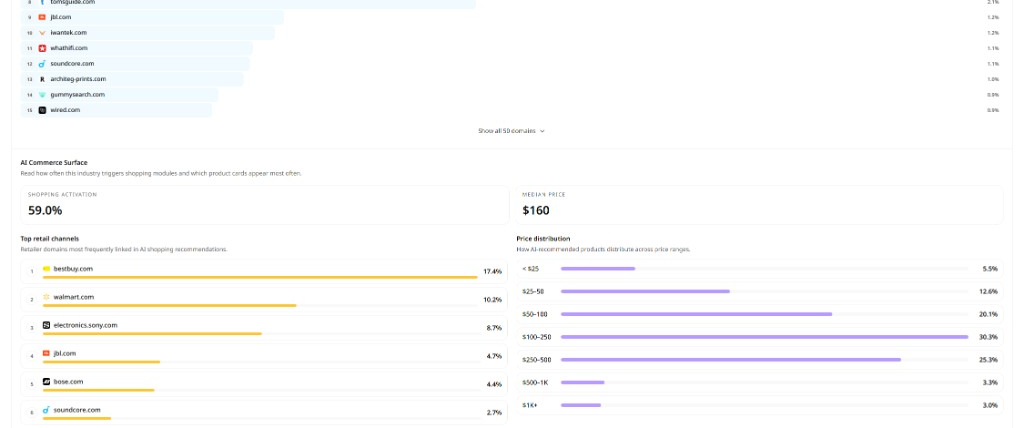The width and height of the screenshot is (1024, 428).
Task: Click the whathifi.com red star icon
Action: click(x=42, y=48)
